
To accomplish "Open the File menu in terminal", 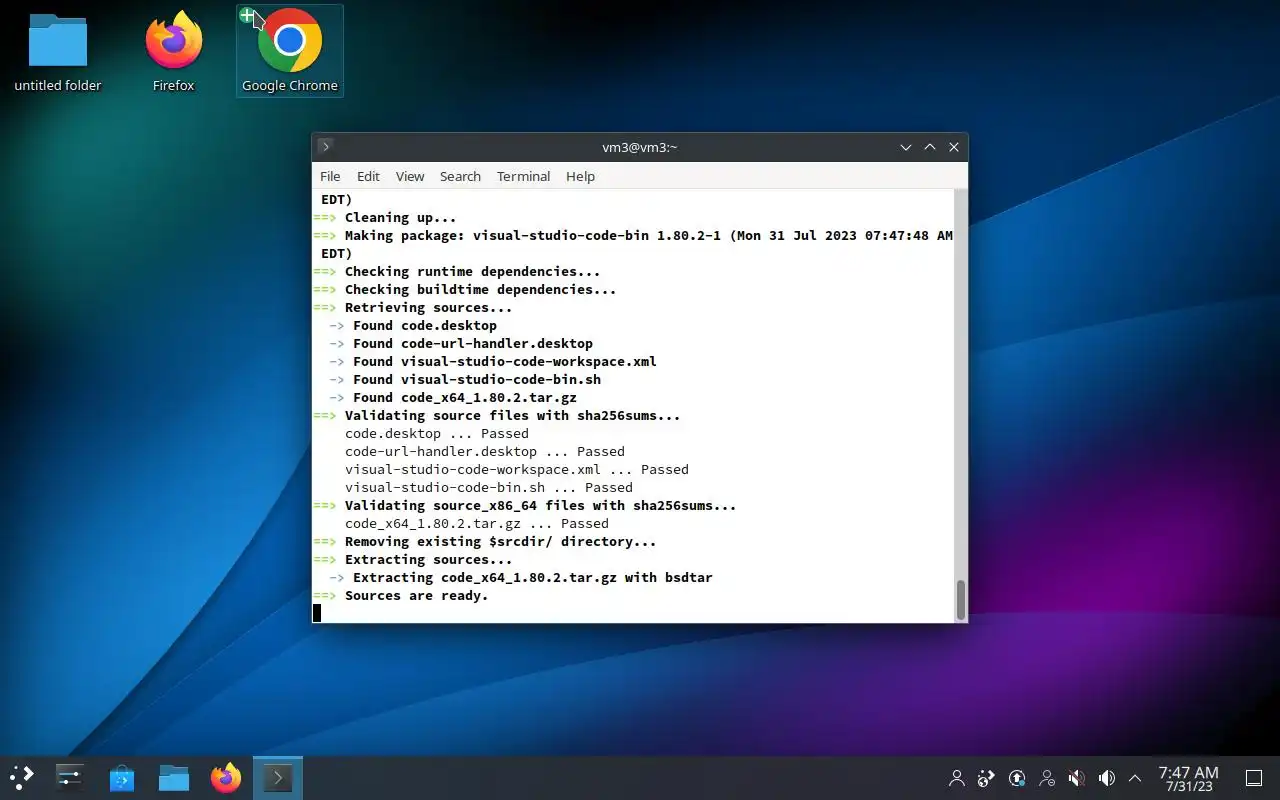I will 330,176.
